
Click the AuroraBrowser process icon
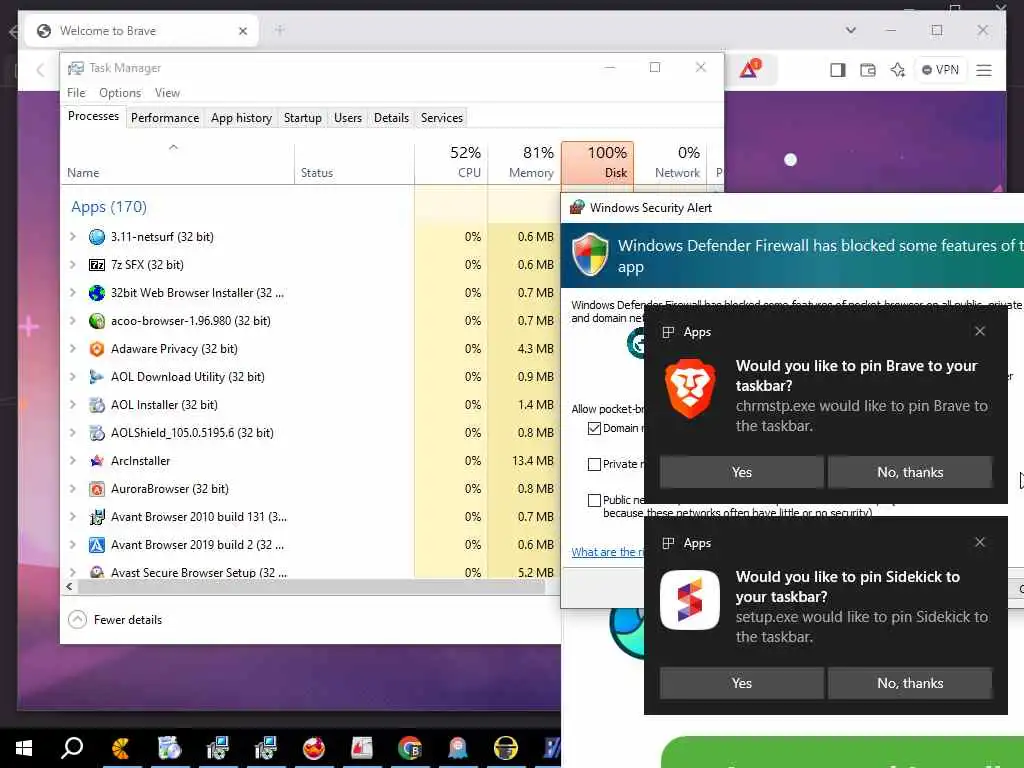click(x=97, y=489)
